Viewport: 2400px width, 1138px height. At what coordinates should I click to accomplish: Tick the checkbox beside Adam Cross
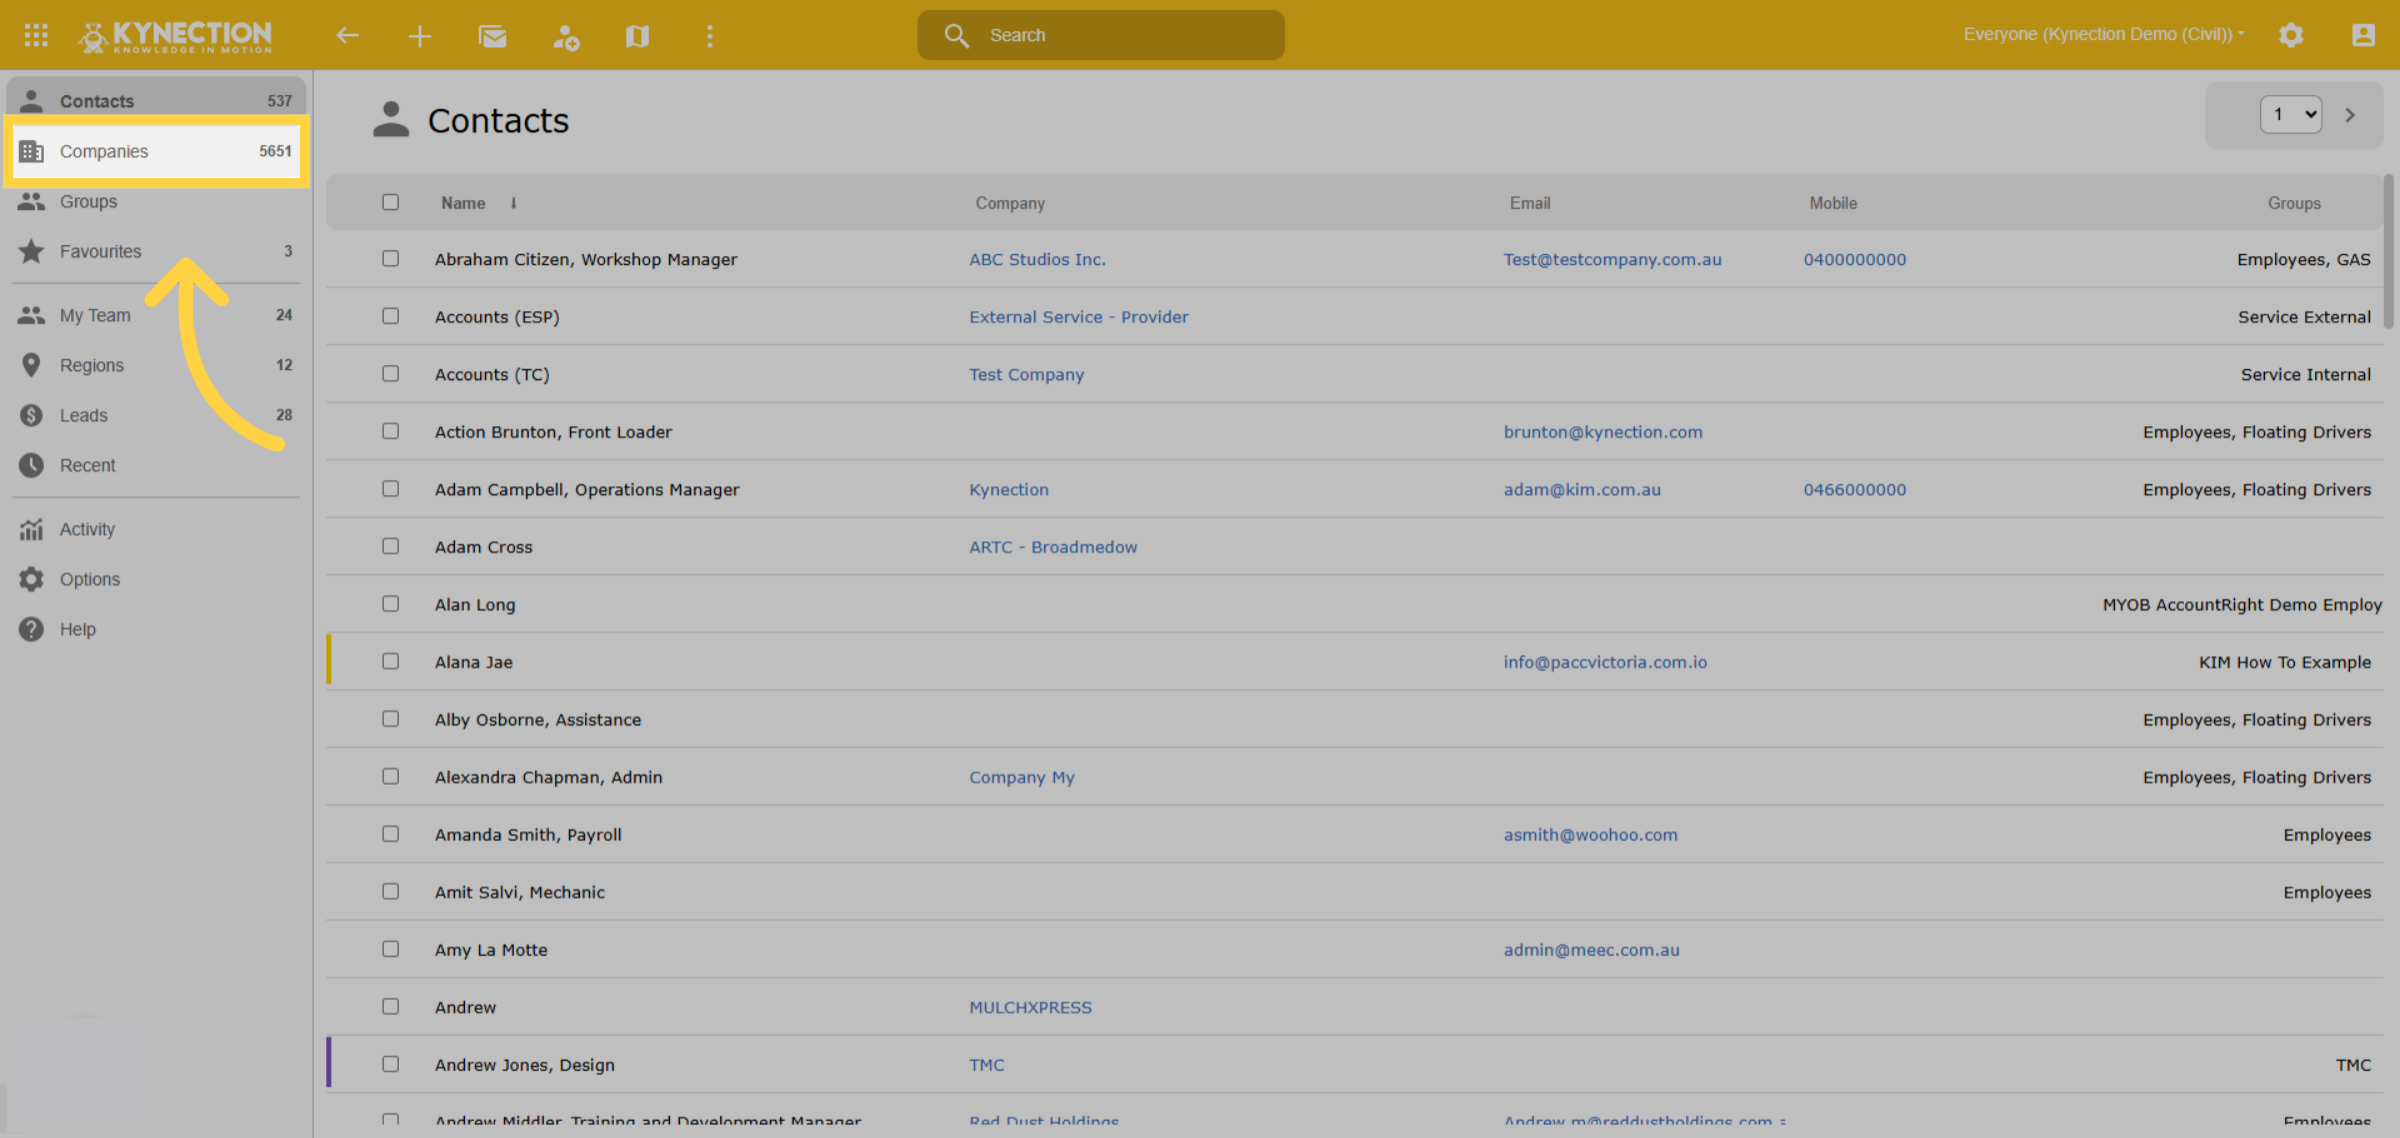point(390,546)
